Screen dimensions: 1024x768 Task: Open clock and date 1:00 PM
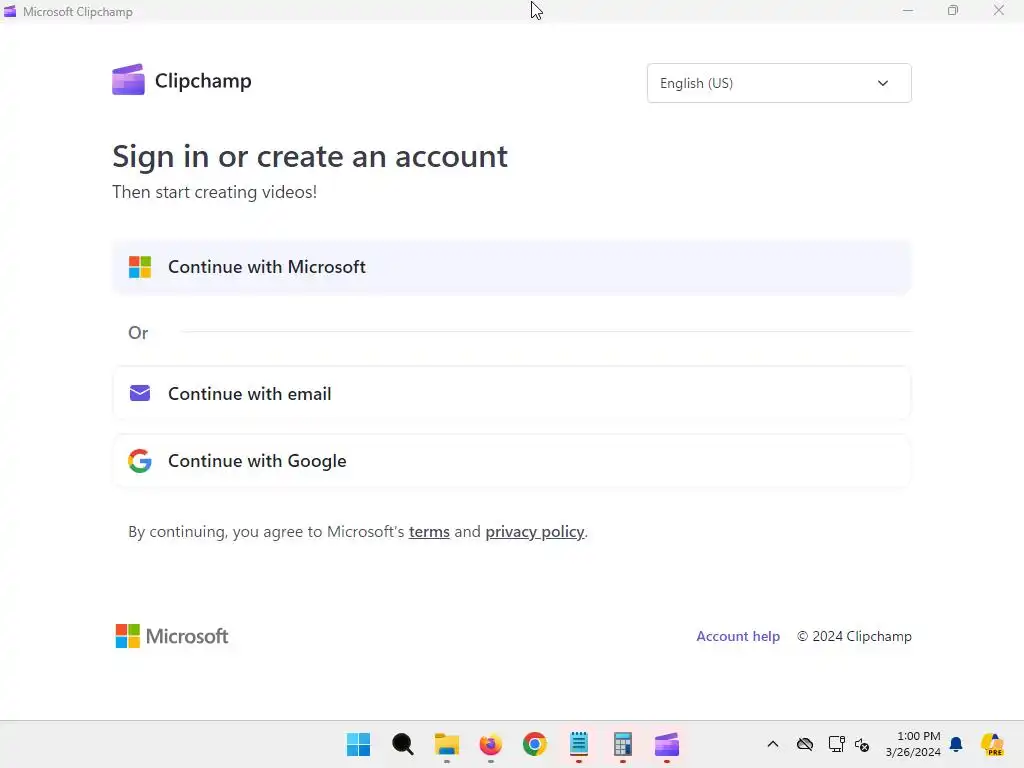tap(913, 744)
